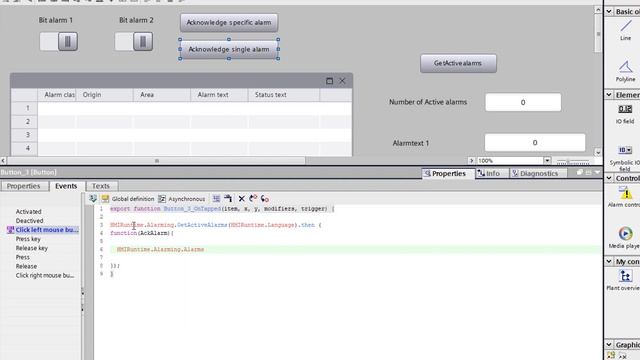Image resolution: width=640 pixels, height=360 pixels.
Task: Click the Alarm text column header
Action: tap(219, 95)
